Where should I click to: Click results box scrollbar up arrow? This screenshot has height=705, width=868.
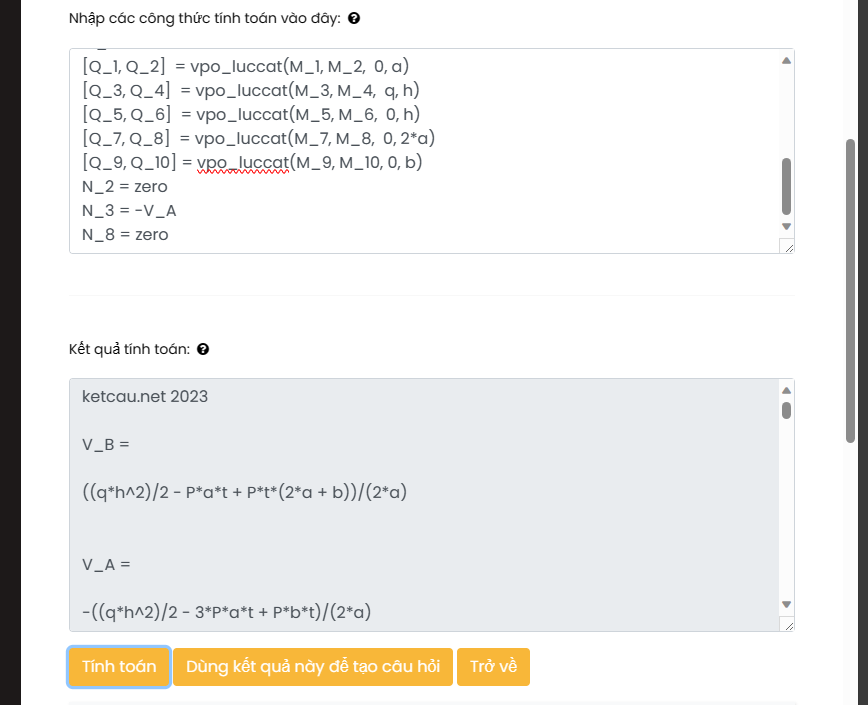click(x=786, y=391)
